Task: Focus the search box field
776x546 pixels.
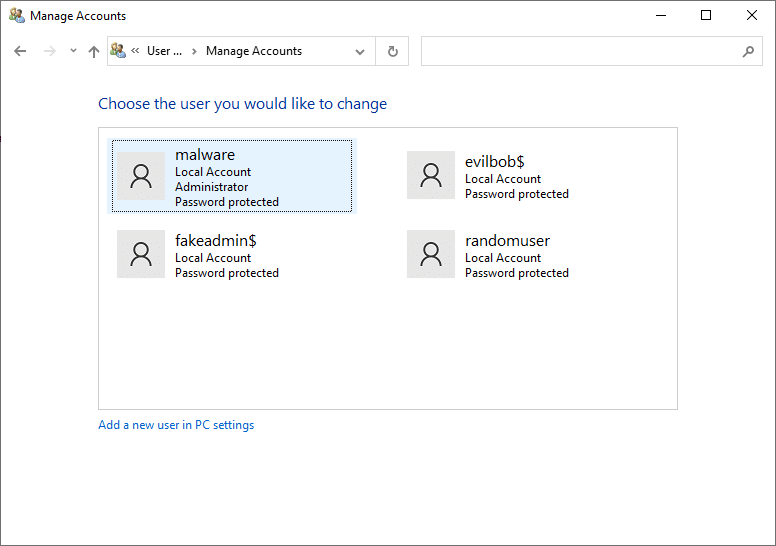Action: click(x=591, y=51)
